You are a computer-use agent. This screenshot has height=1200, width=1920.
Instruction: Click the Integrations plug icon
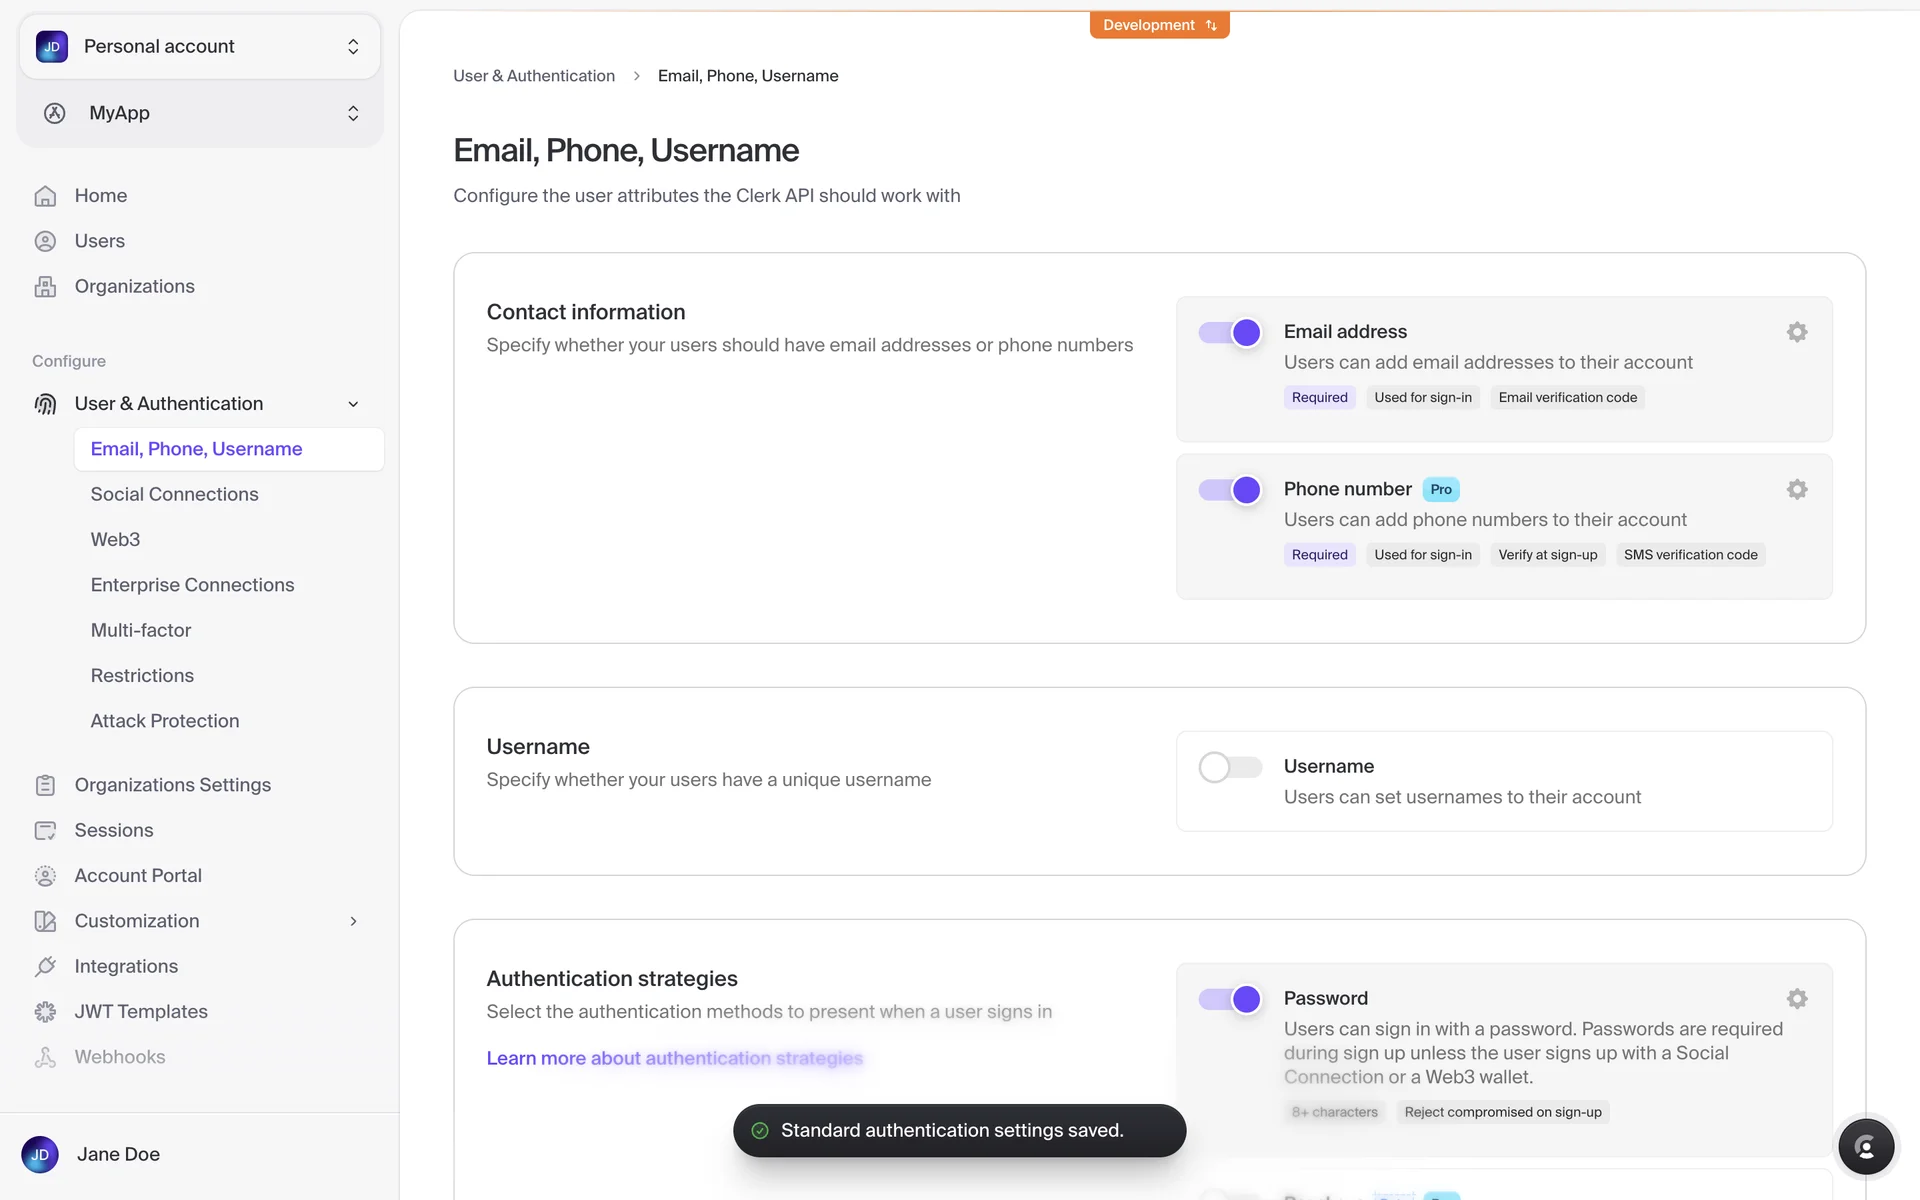45,966
